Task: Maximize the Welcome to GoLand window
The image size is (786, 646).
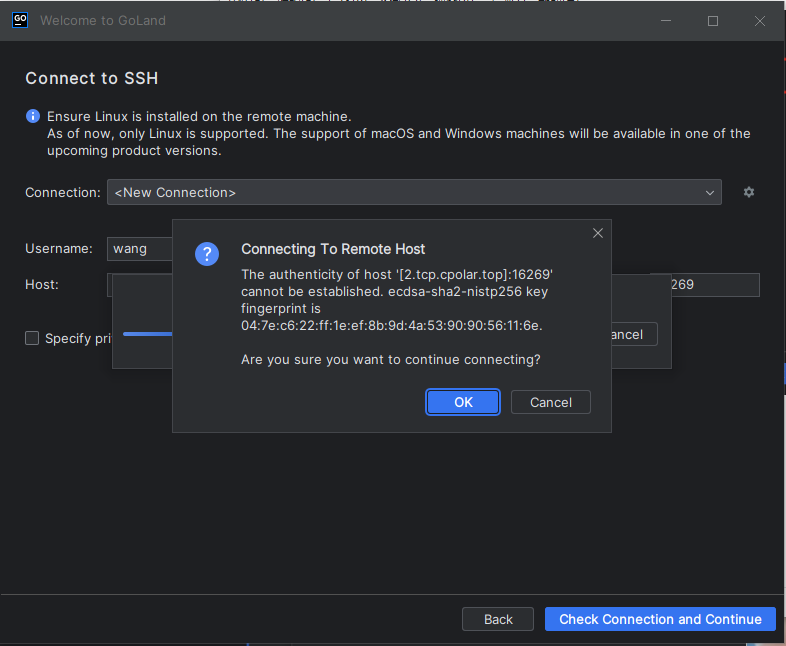Action: click(x=713, y=21)
